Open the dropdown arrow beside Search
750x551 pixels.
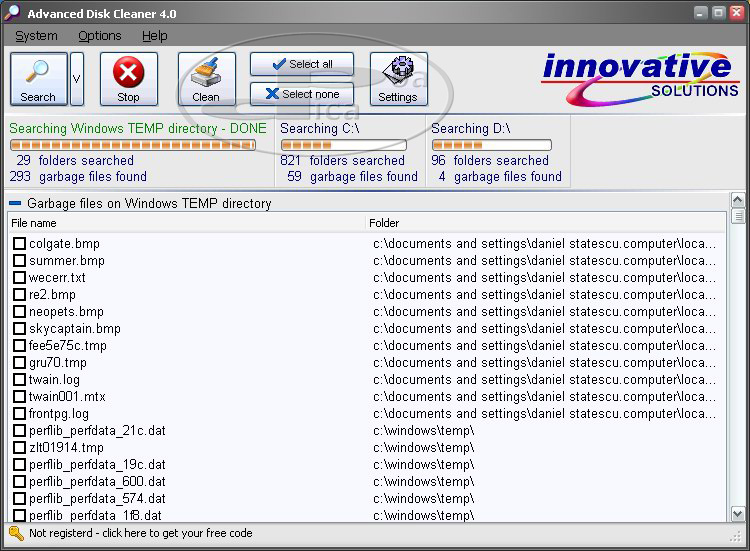tap(77, 79)
